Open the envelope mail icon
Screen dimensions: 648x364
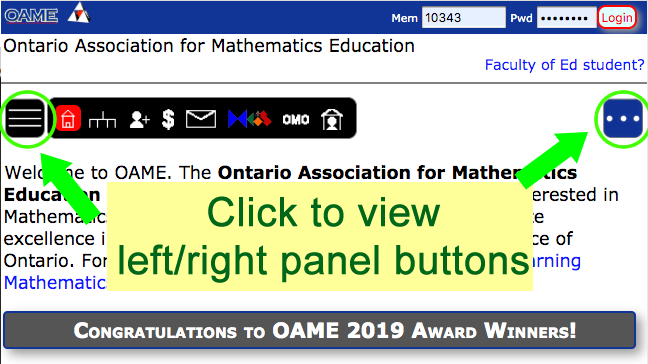[201, 119]
